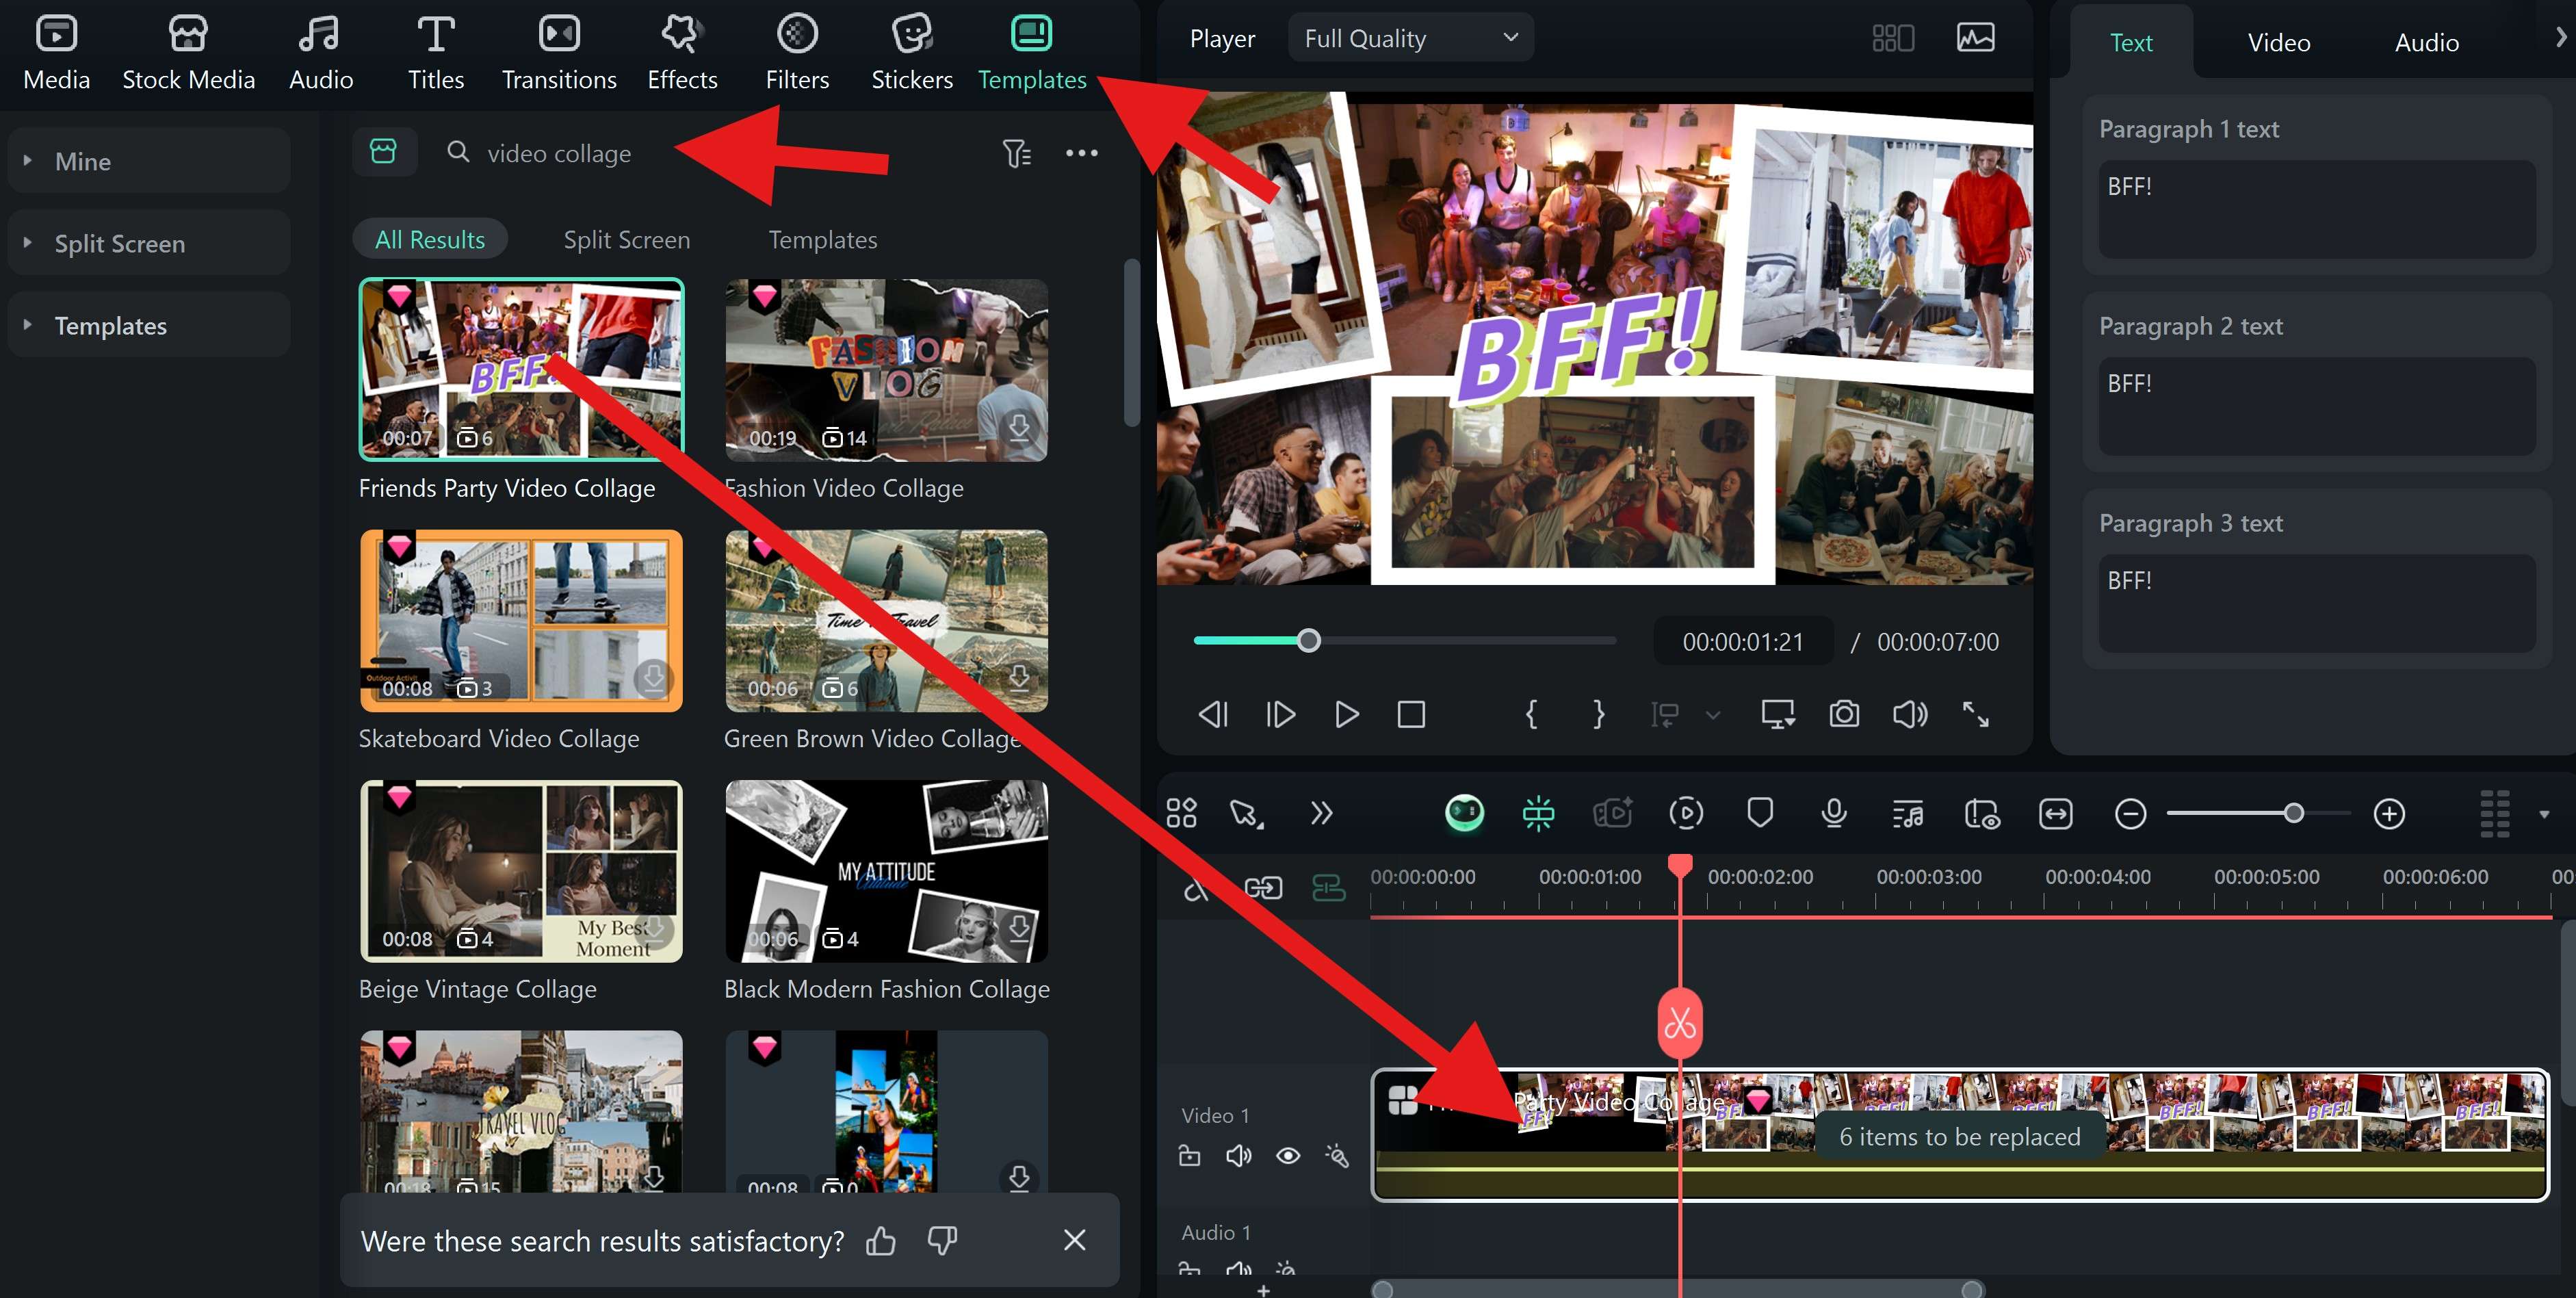
Task: Play the preview
Action: tap(1347, 714)
